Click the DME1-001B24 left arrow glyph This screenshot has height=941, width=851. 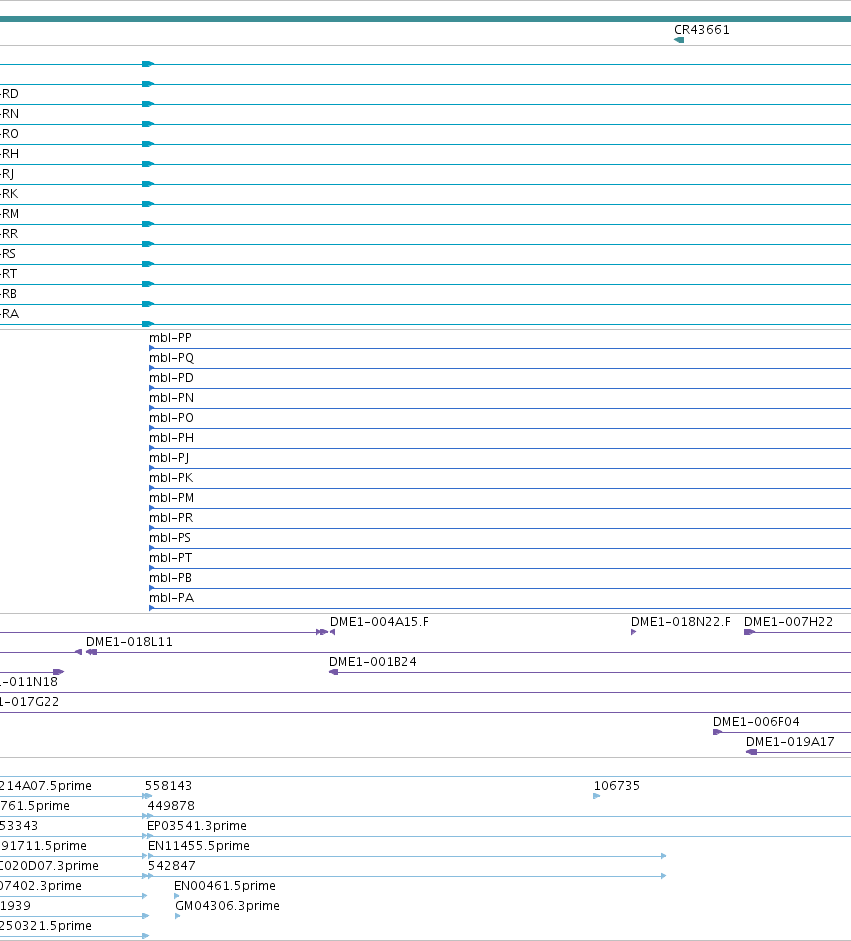click(x=334, y=672)
